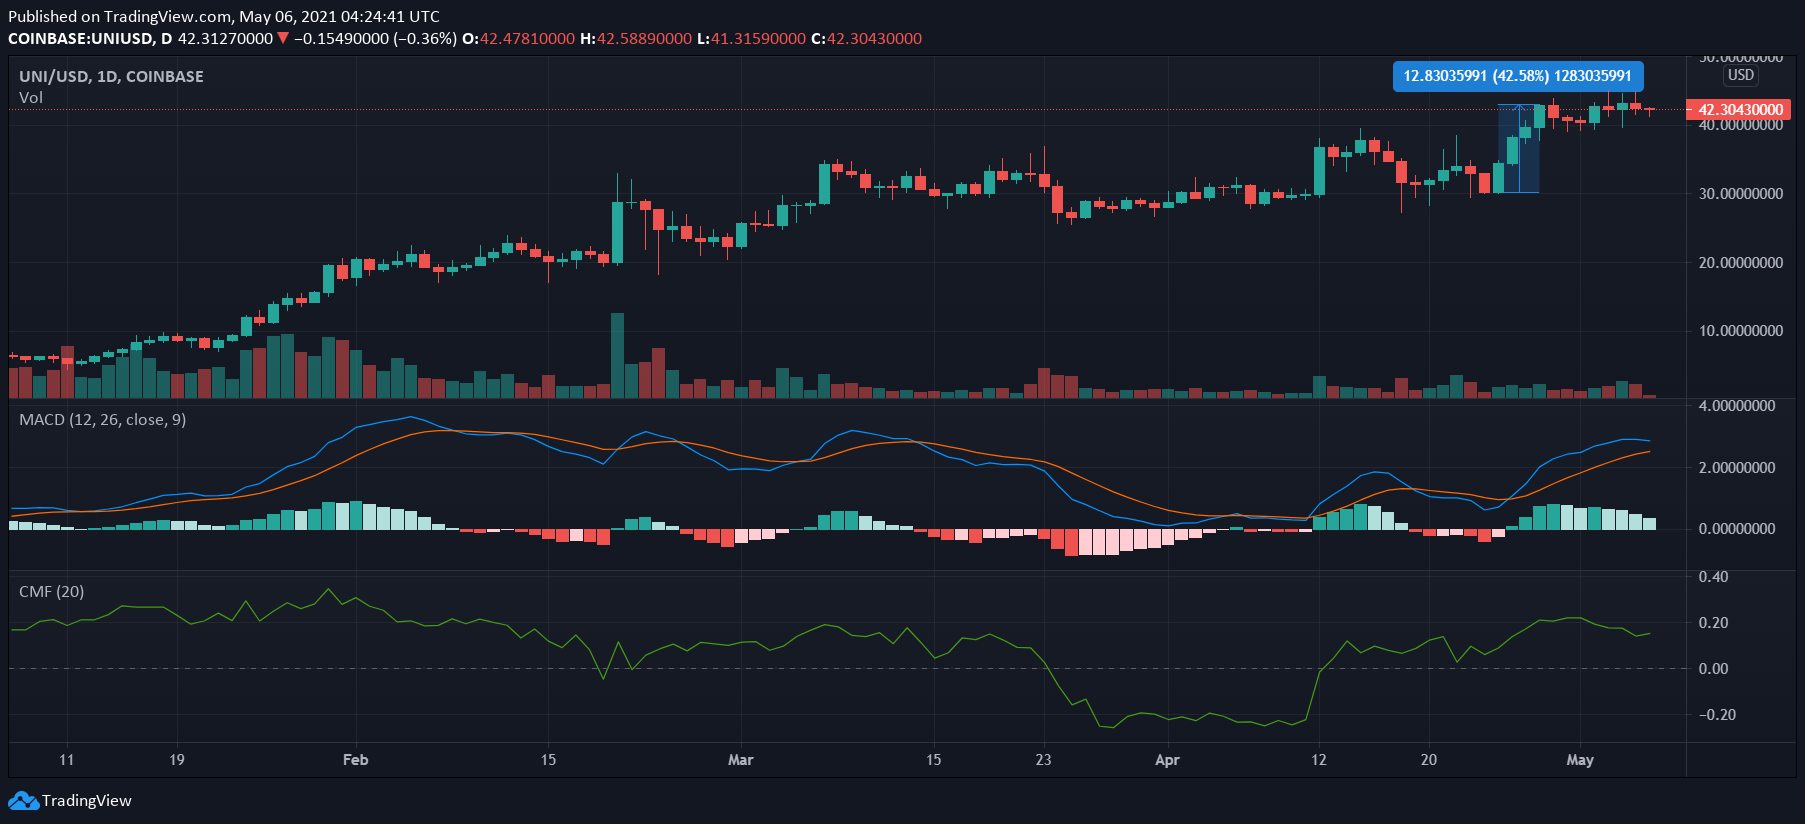The height and width of the screenshot is (824, 1805).
Task: Select the O:42.47810000 open value
Action: (518, 38)
